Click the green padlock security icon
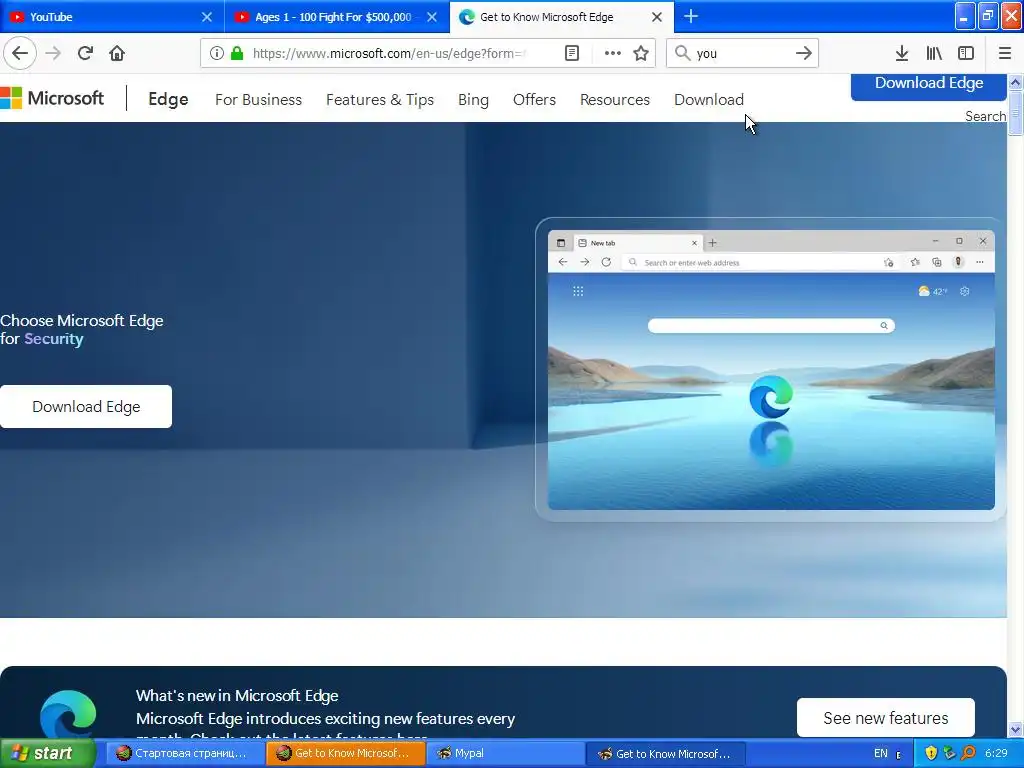The height and width of the screenshot is (768, 1024). (237, 53)
